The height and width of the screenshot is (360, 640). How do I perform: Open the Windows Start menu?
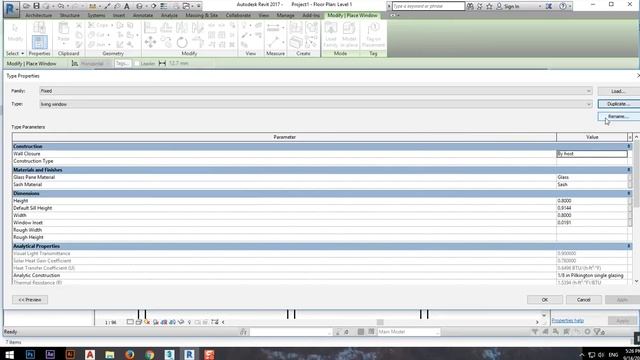point(9,354)
